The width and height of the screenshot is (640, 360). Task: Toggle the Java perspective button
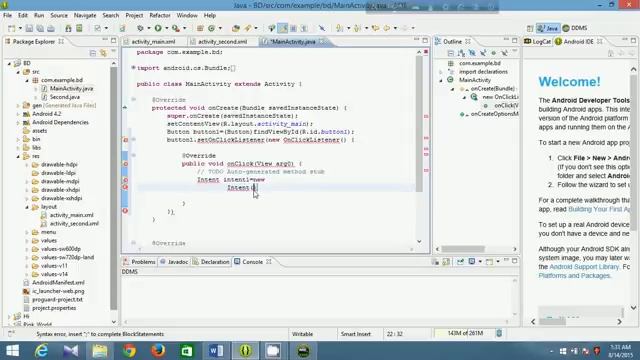tap(548, 28)
